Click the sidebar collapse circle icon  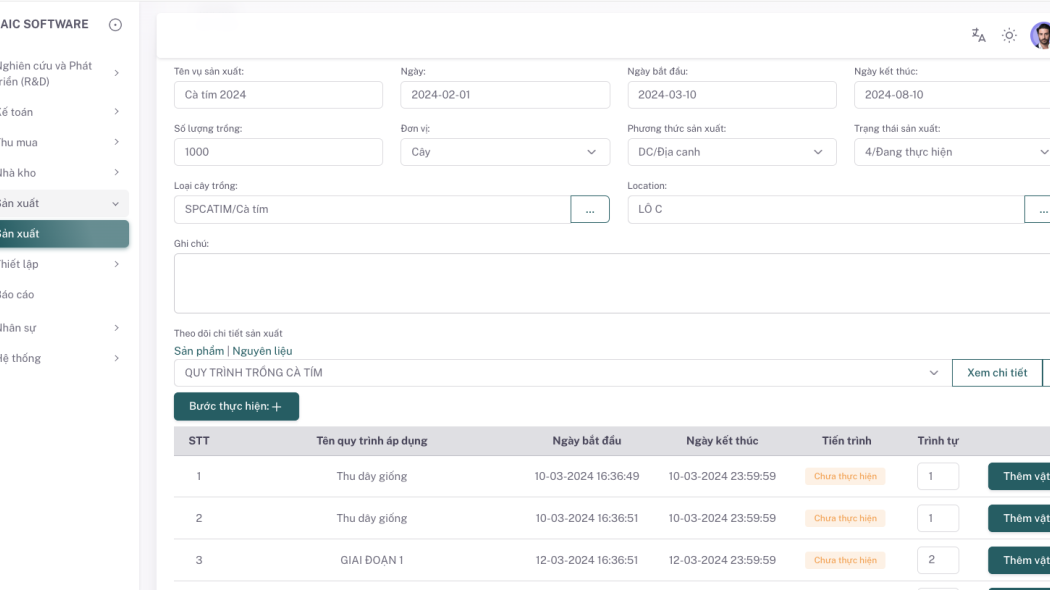pyautogui.click(x=115, y=25)
